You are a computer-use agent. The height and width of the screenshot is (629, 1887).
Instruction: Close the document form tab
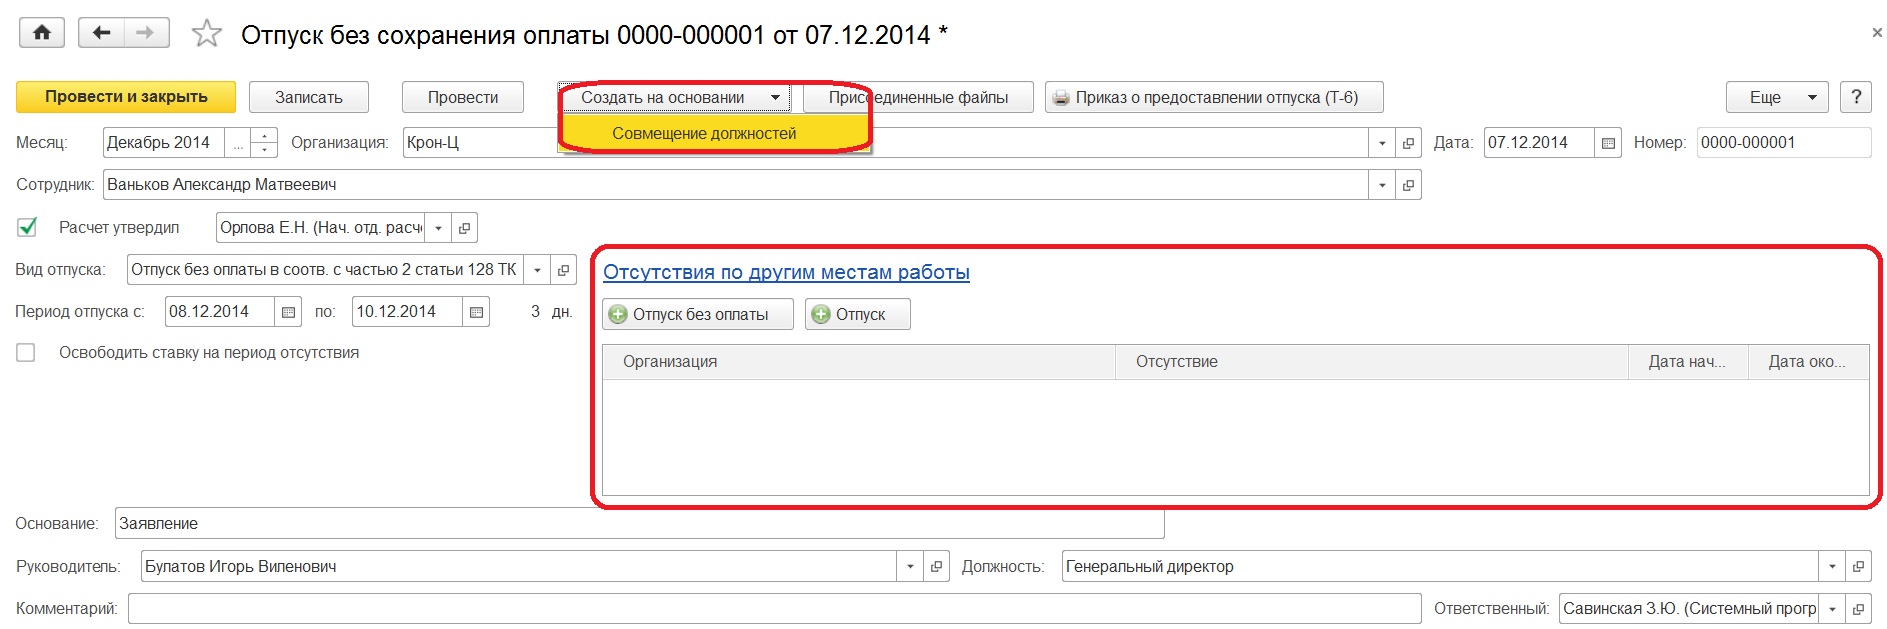(x=1877, y=33)
